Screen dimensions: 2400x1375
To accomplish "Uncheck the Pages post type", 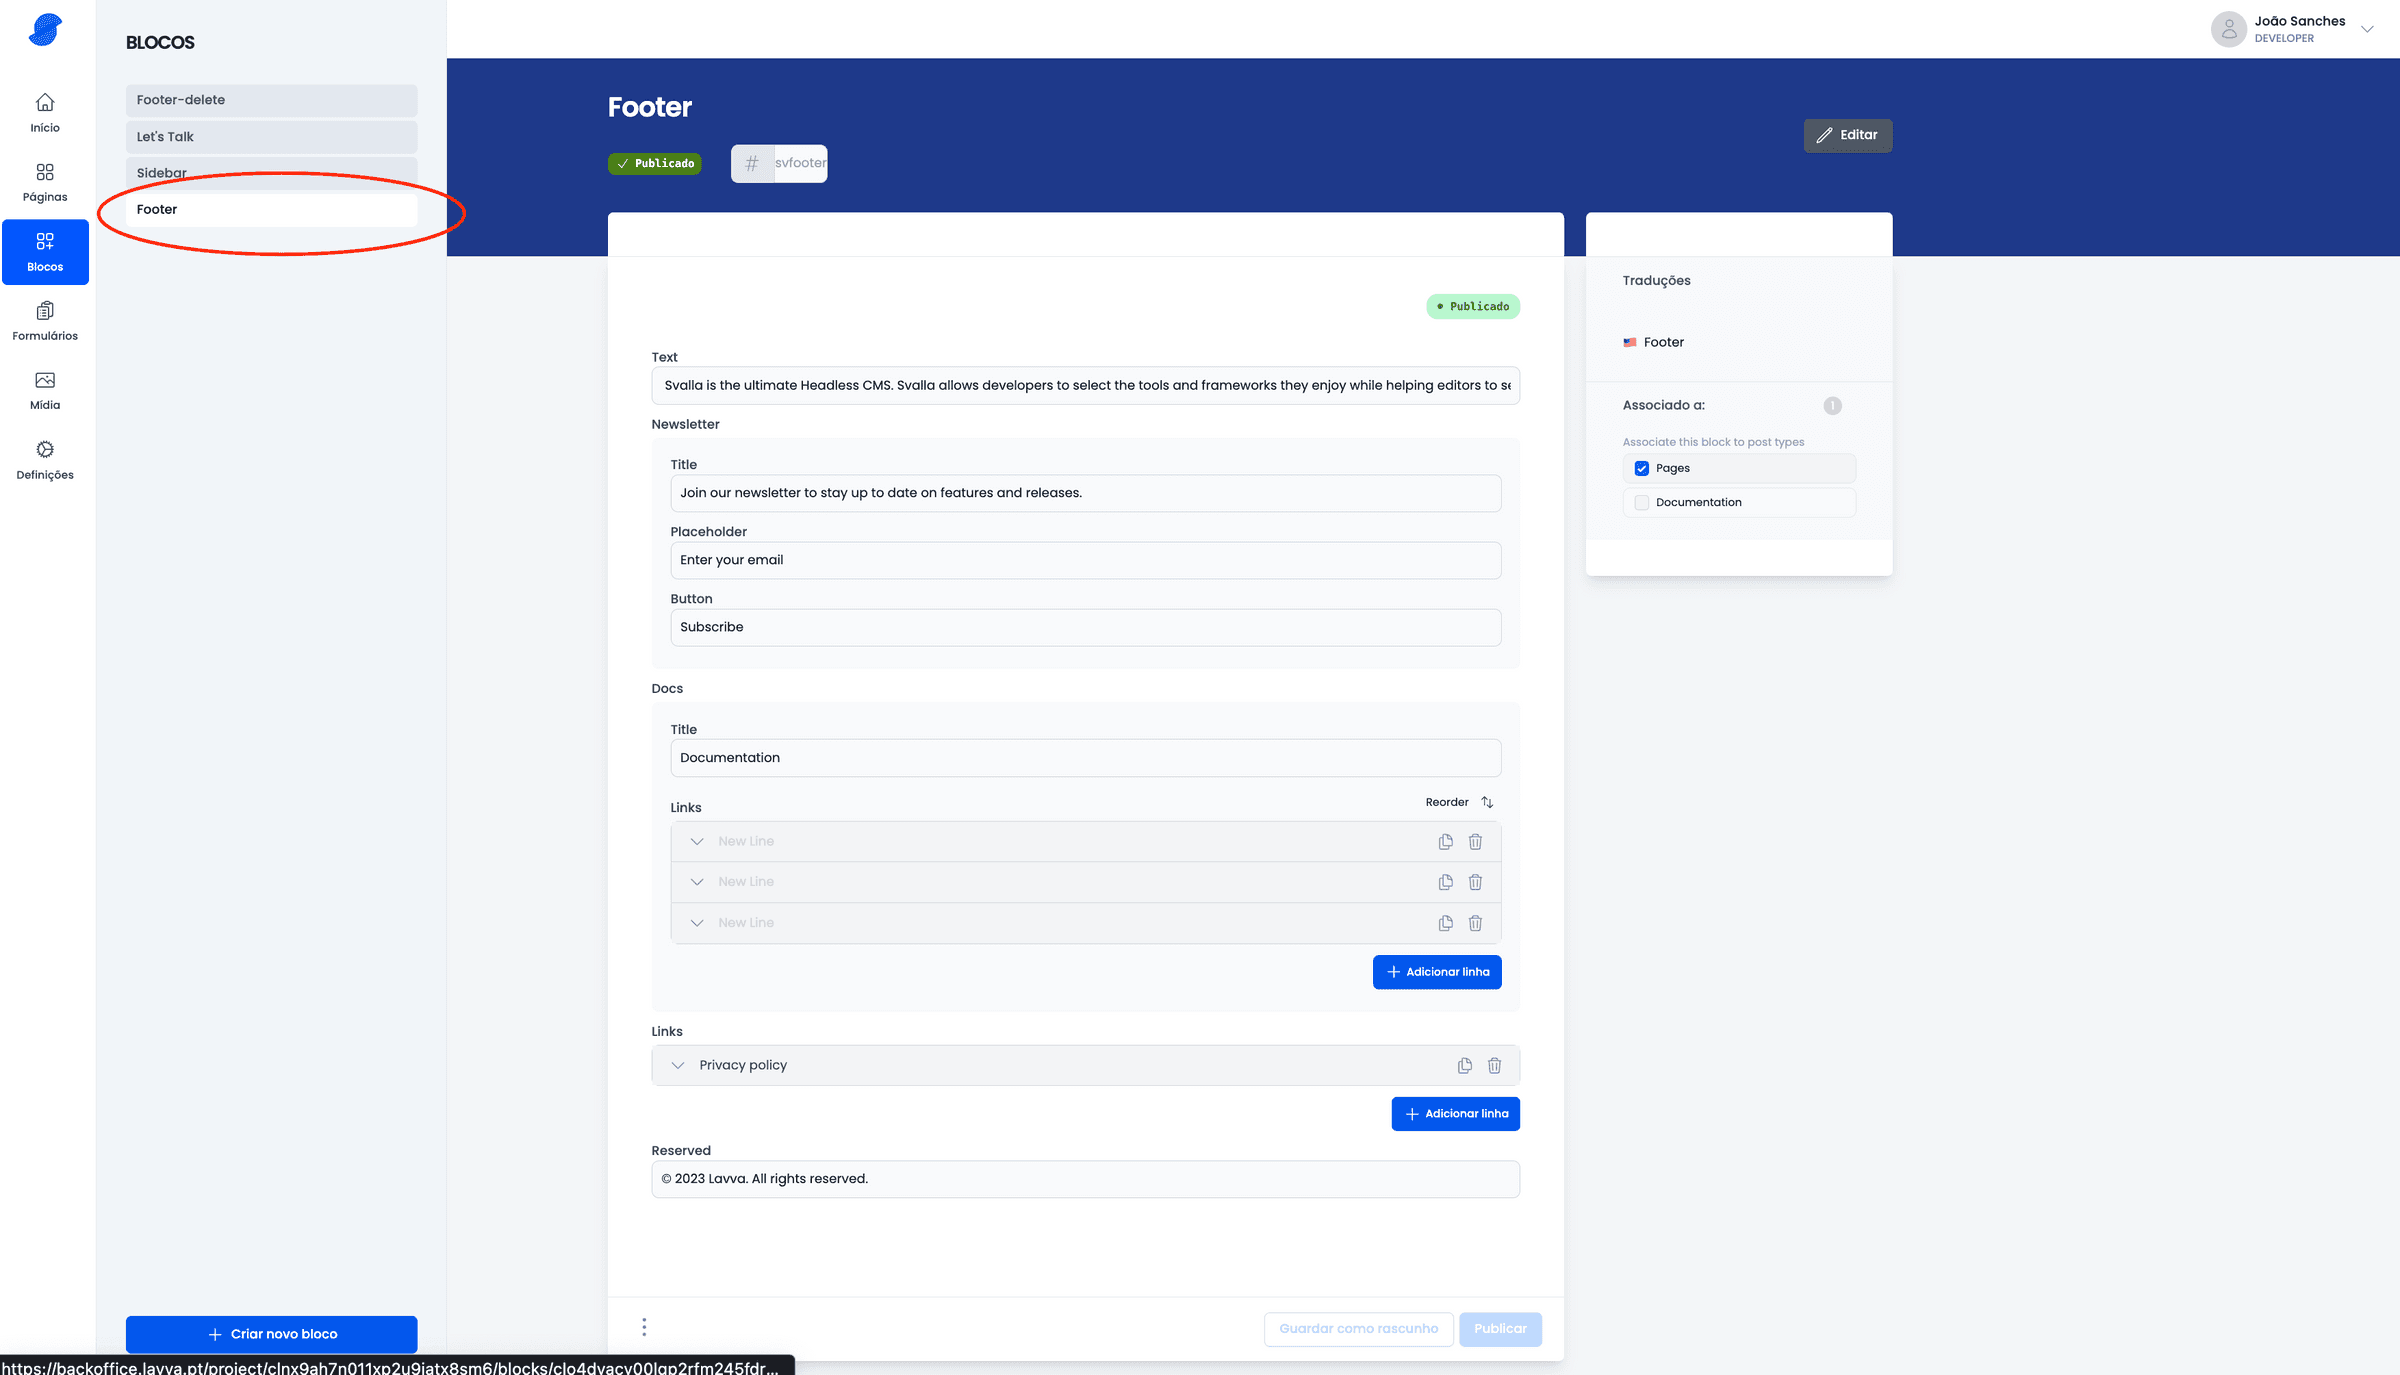I will coord(1642,468).
